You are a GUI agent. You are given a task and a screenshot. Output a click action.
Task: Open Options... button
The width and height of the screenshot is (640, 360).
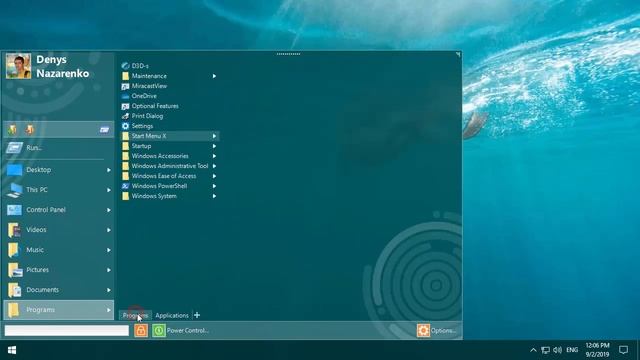[437, 331]
